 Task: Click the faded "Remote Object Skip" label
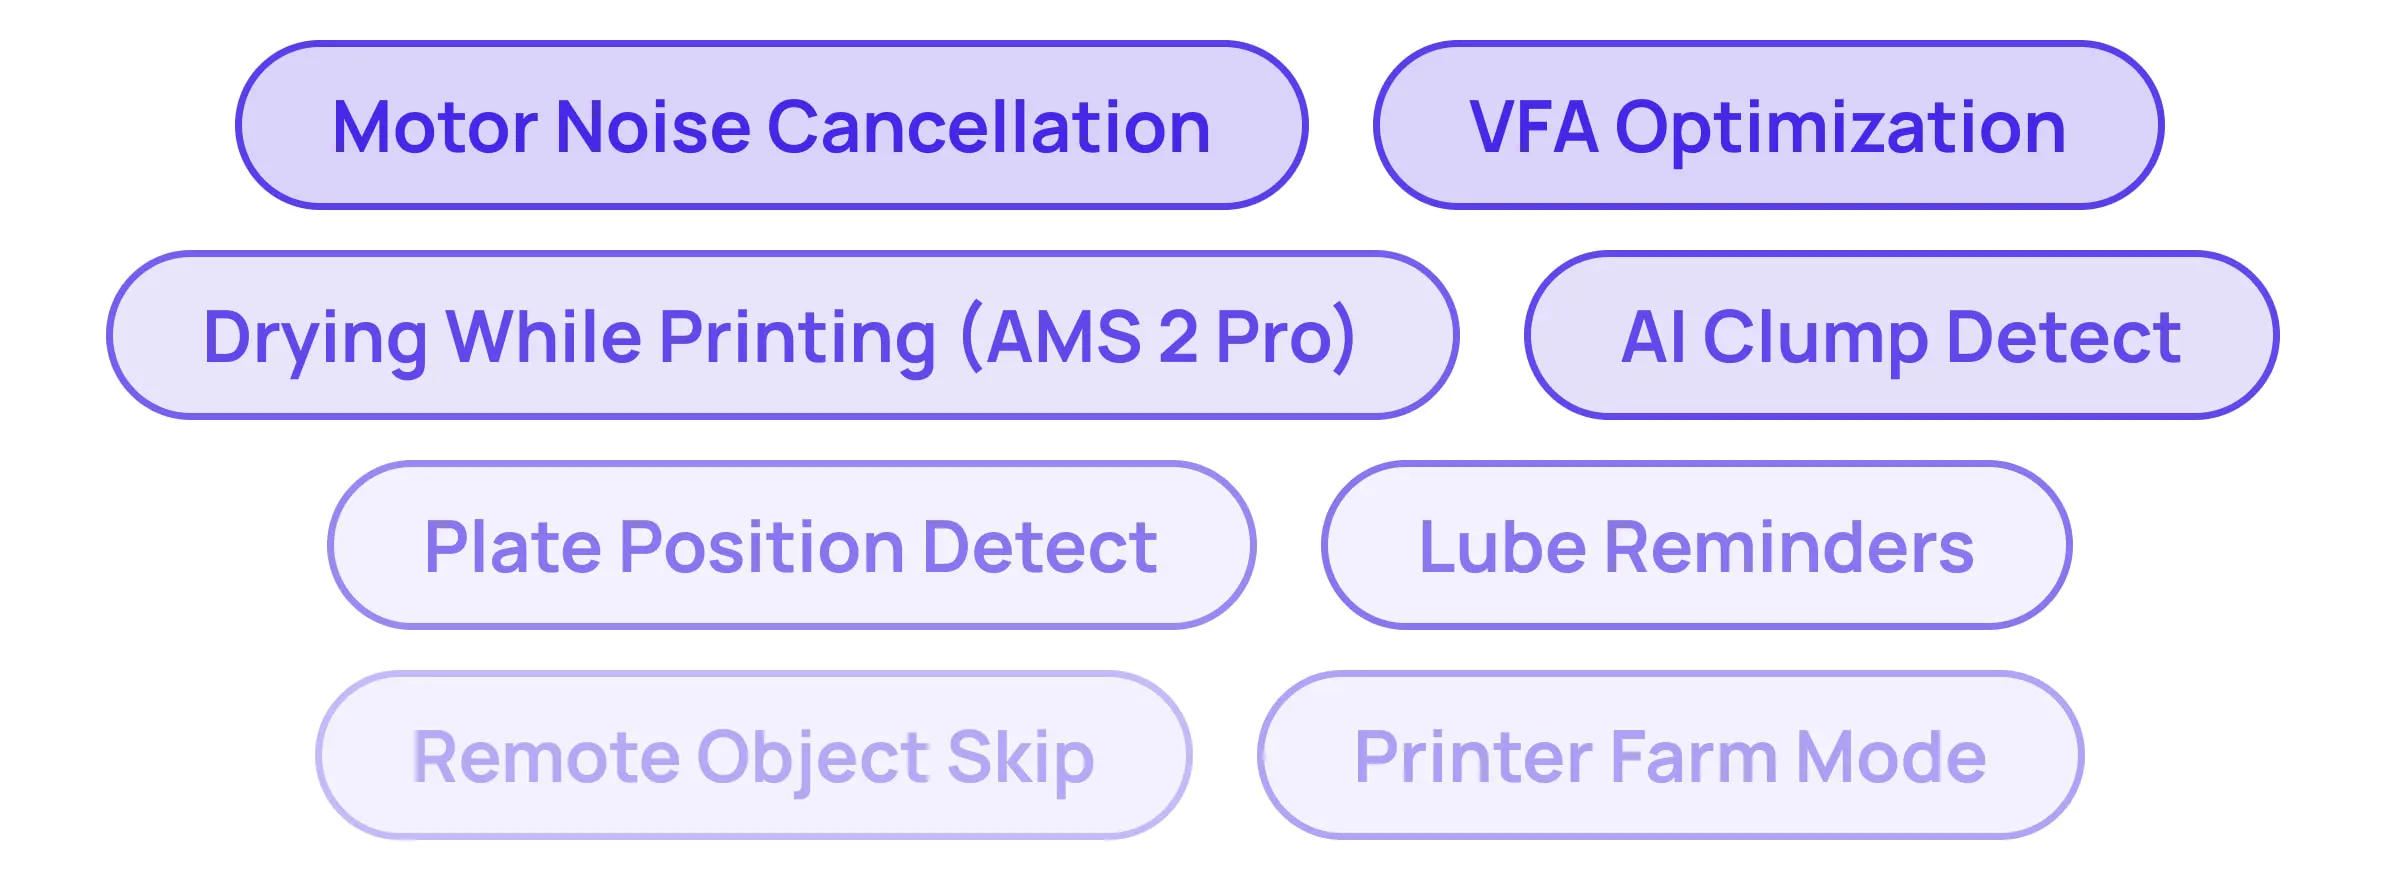tap(753, 758)
